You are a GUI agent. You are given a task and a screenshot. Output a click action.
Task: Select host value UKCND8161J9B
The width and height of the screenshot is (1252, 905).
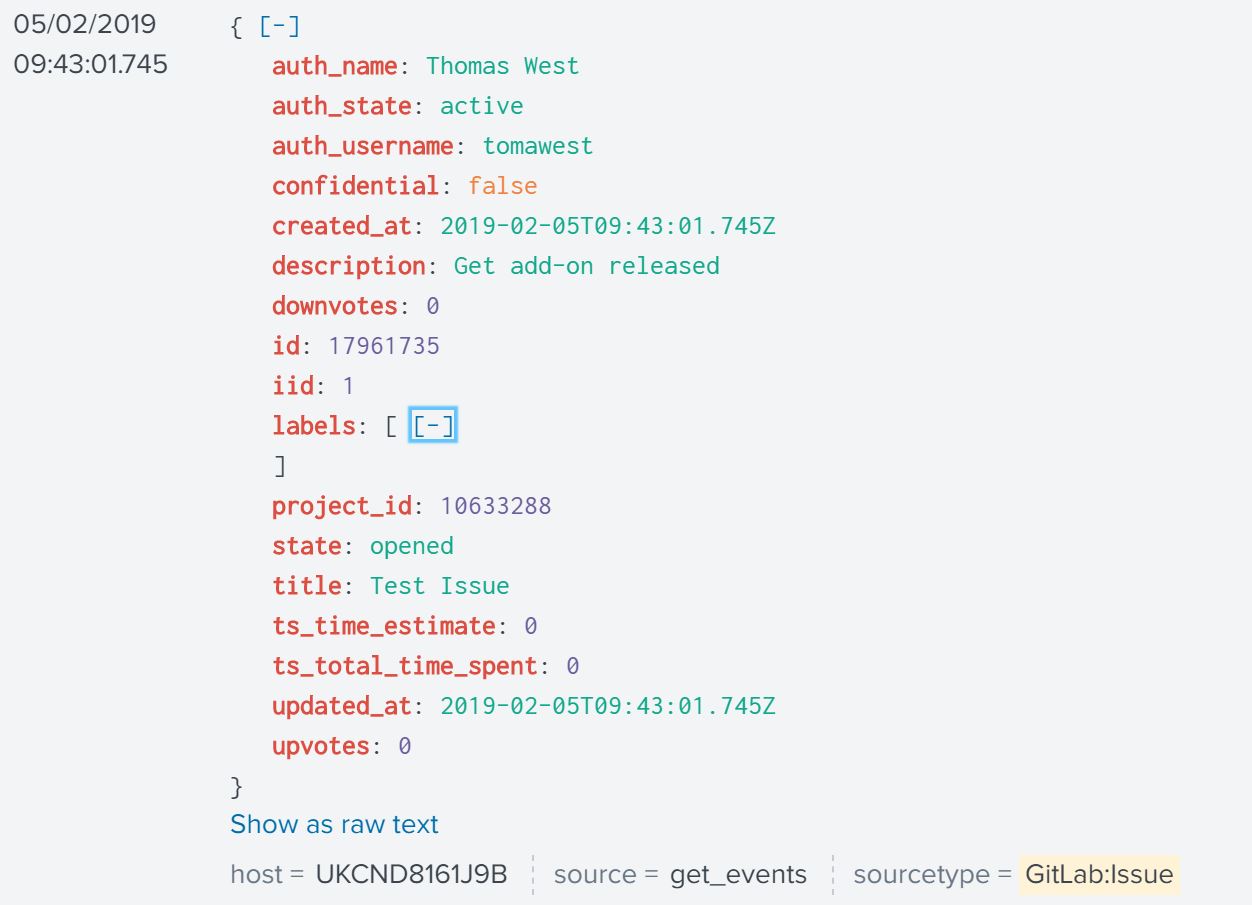(411, 875)
